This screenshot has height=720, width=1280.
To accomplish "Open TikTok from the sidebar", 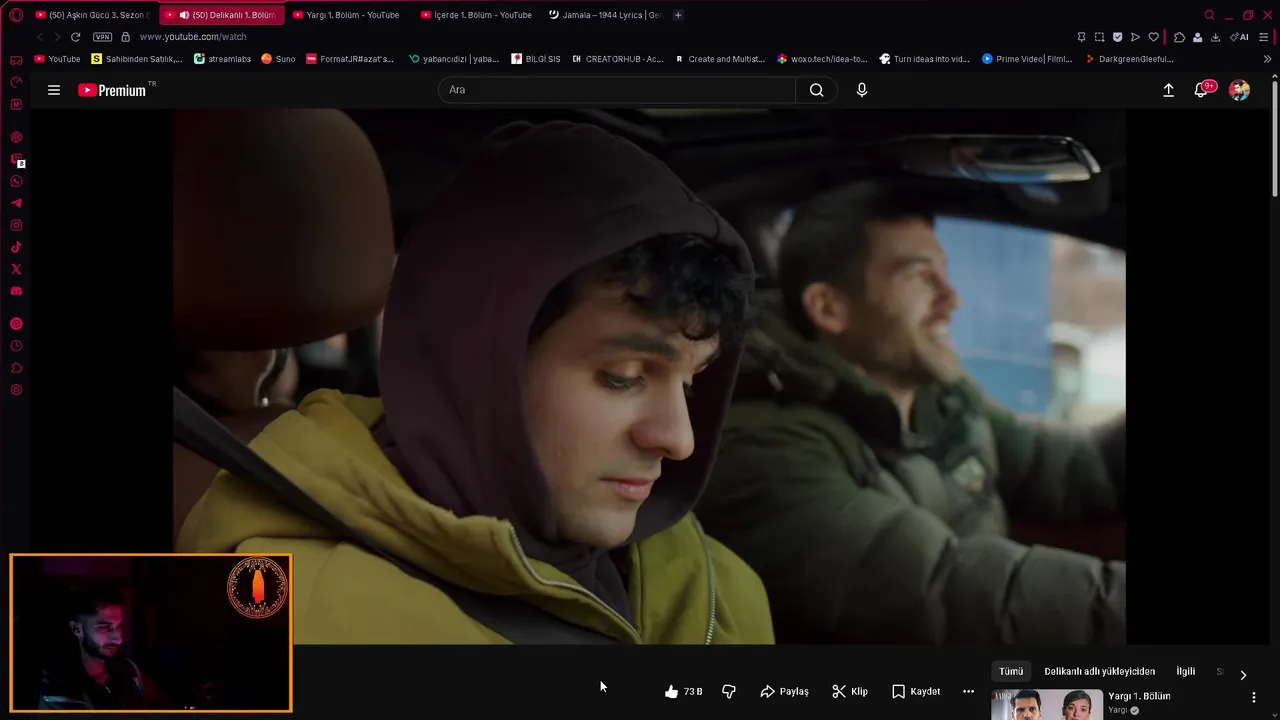I will (16, 247).
